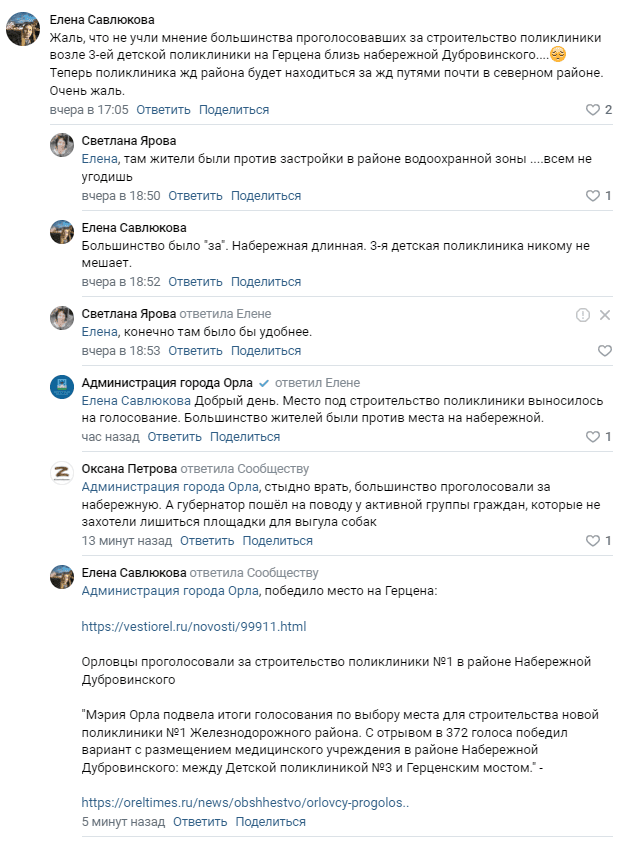
Task: Like Оксана Петрова's comment
Action: [592, 541]
